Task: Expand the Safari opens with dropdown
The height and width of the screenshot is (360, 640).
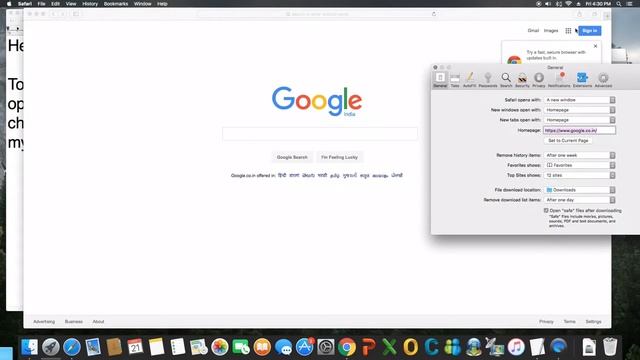Action: coord(580,100)
